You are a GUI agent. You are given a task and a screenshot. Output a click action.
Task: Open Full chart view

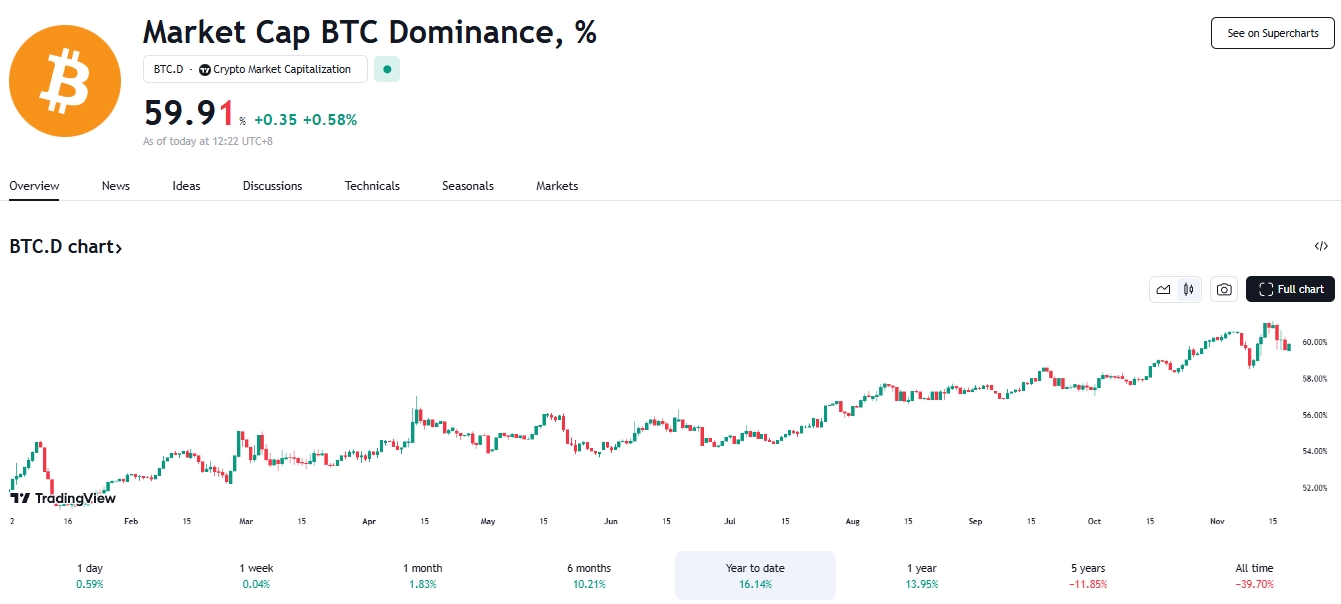[x=1290, y=289]
